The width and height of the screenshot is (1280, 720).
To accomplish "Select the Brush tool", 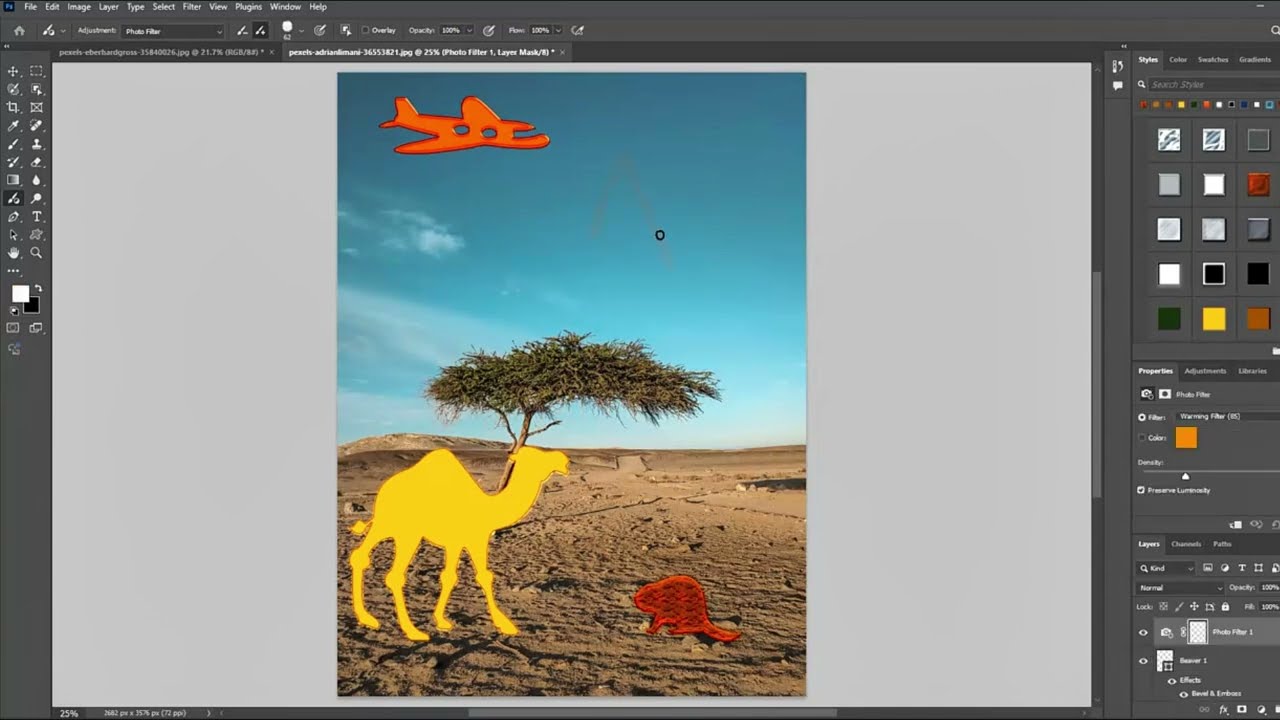I will coord(14,144).
